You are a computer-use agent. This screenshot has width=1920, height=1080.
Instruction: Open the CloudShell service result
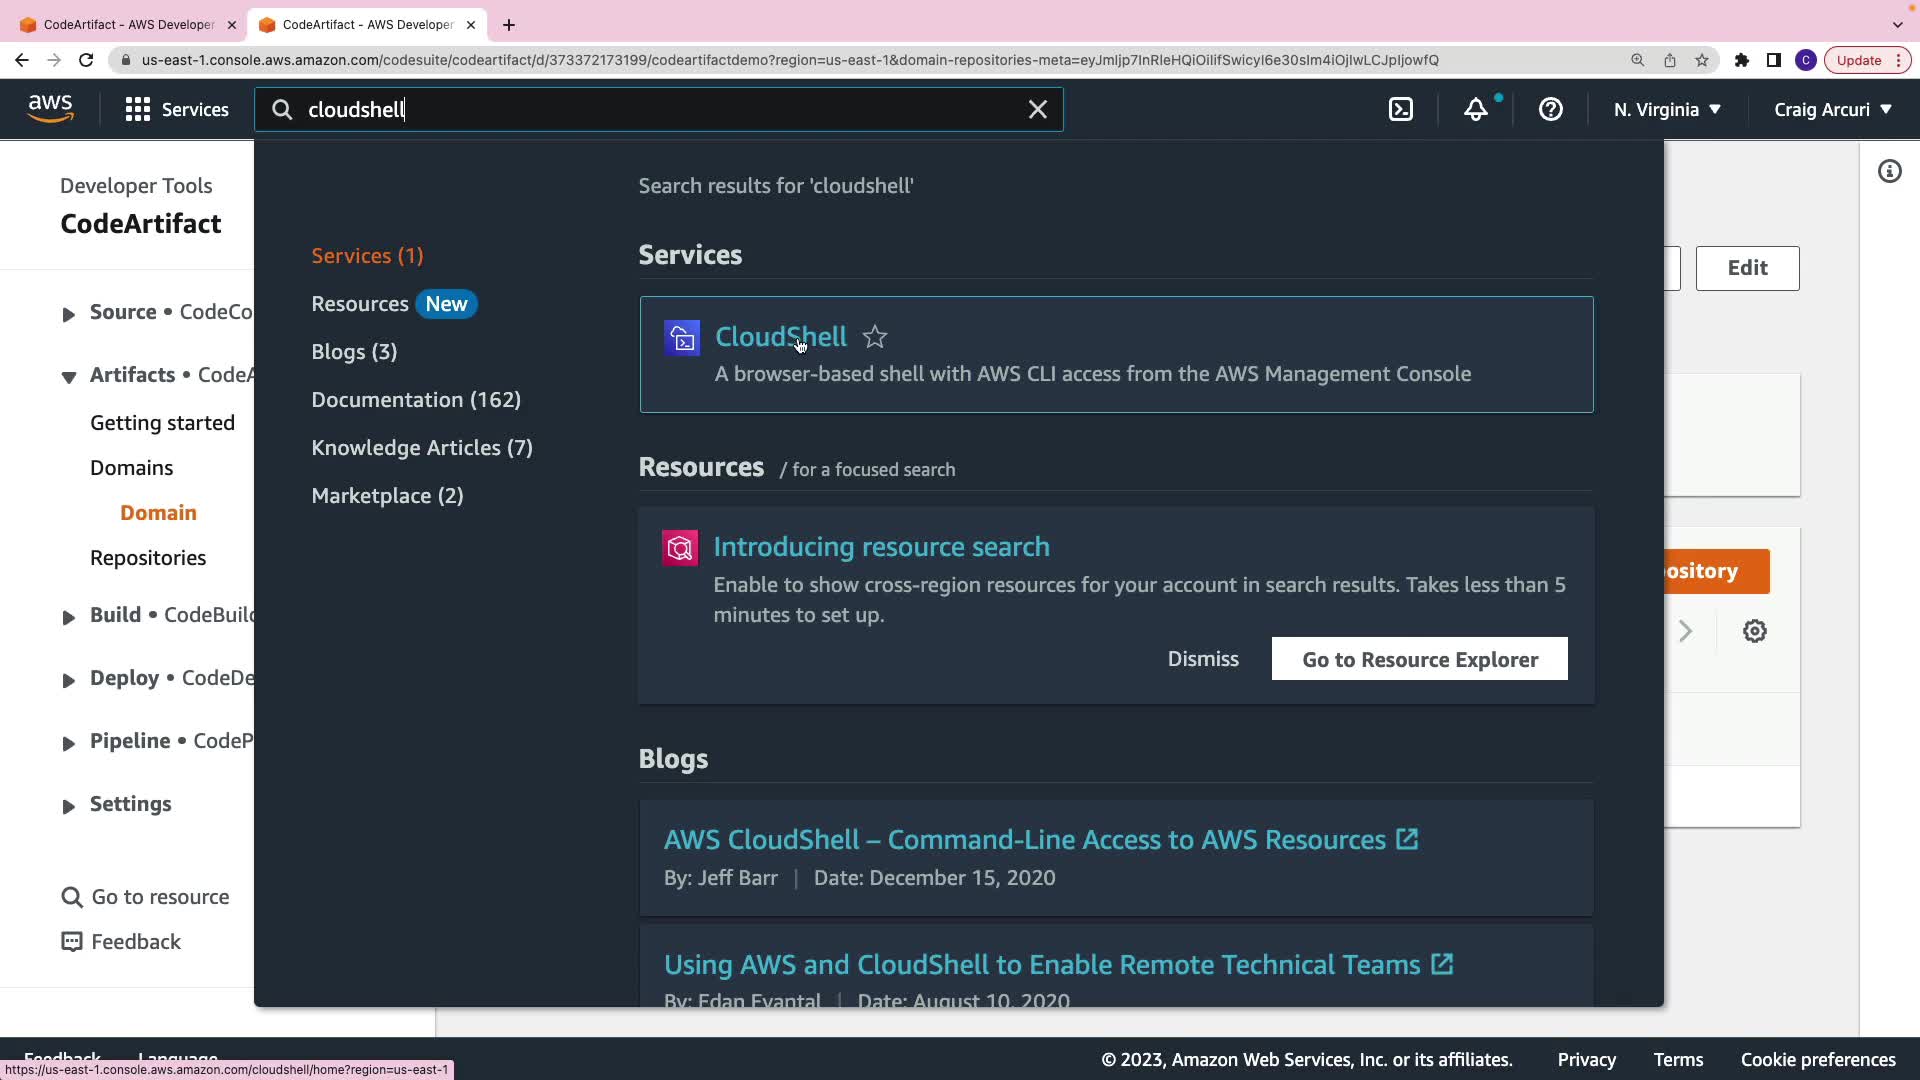point(780,337)
